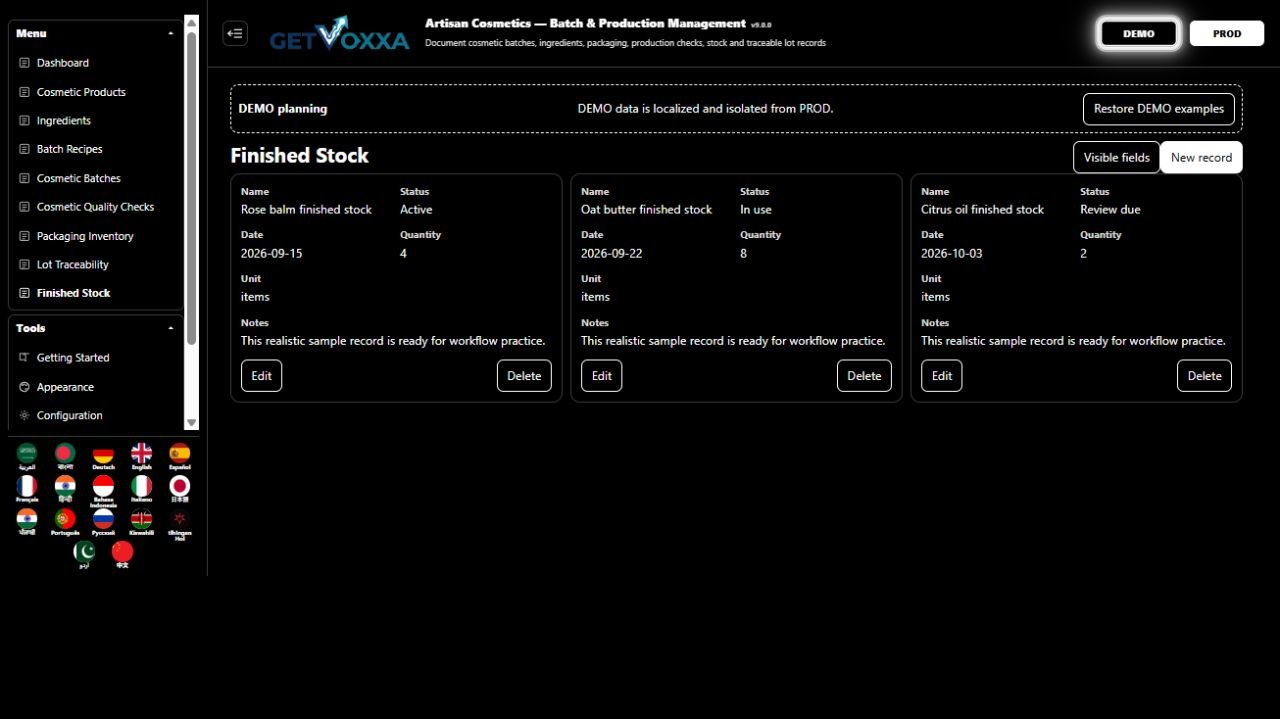This screenshot has height=719, width=1280.
Task: Click Restore DEMO examples button
Action: pos(1159,109)
